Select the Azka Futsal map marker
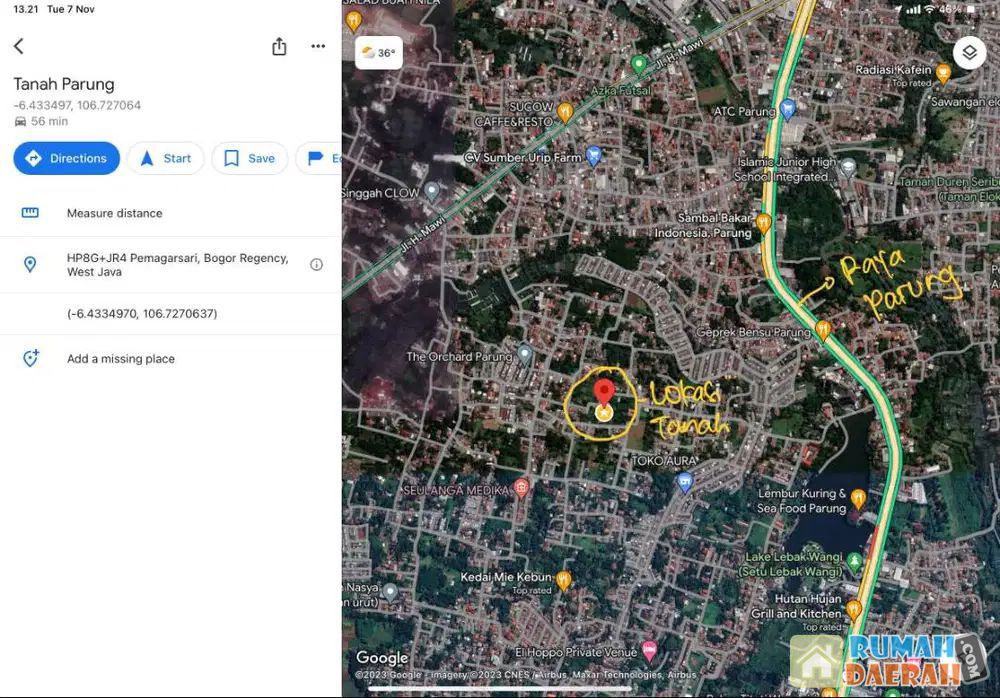The width and height of the screenshot is (1000, 698). point(639,66)
